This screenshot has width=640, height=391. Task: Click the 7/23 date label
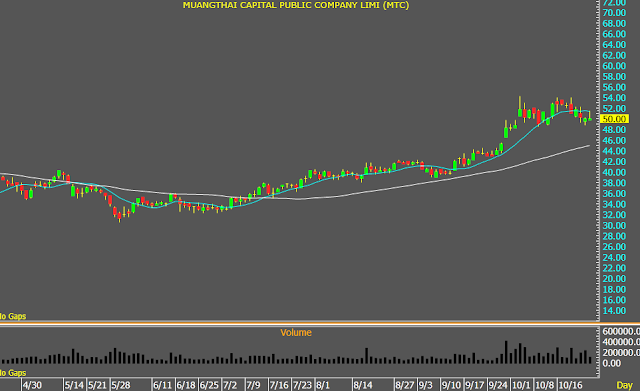tap(302, 385)
